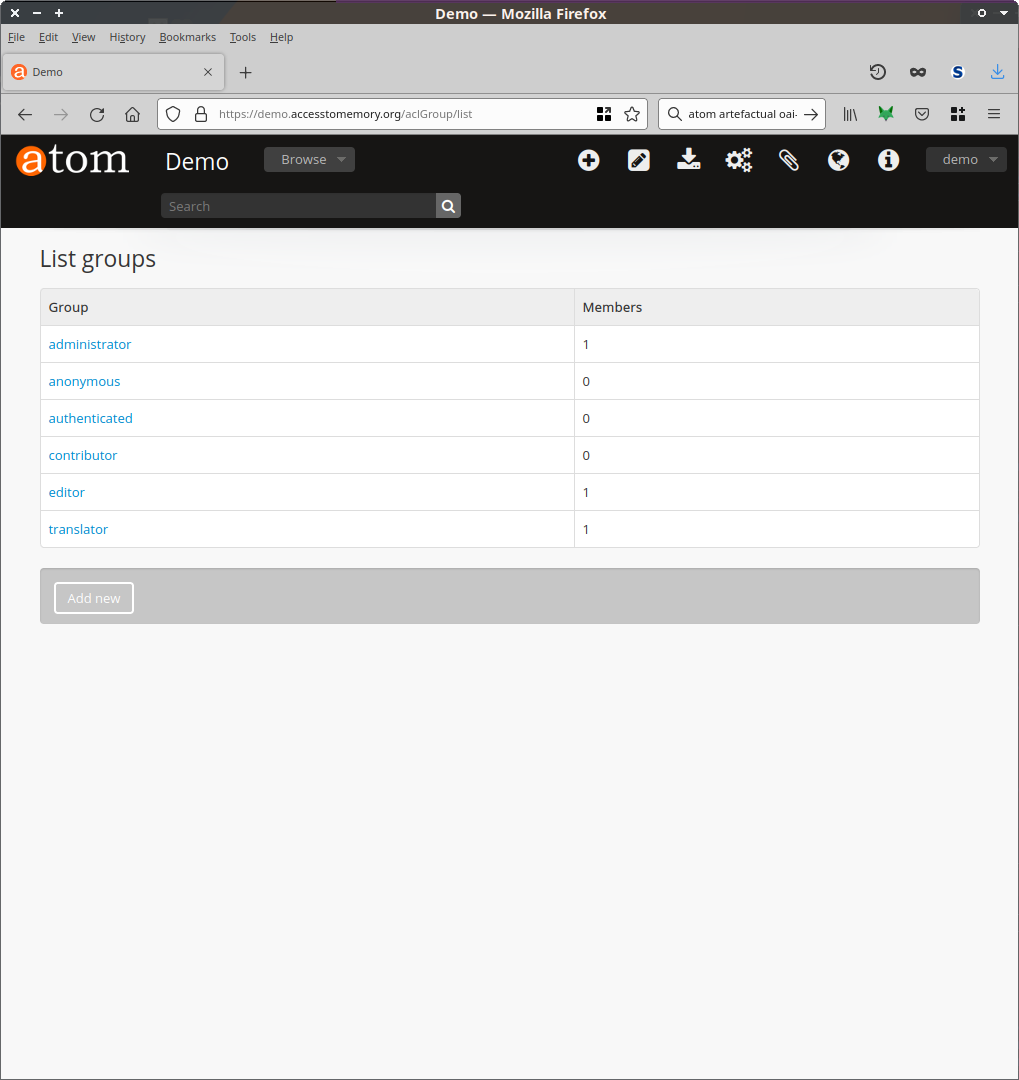Click the AtoM logo
Viewport: 1019px width, 1080px height.
point(73,160)
